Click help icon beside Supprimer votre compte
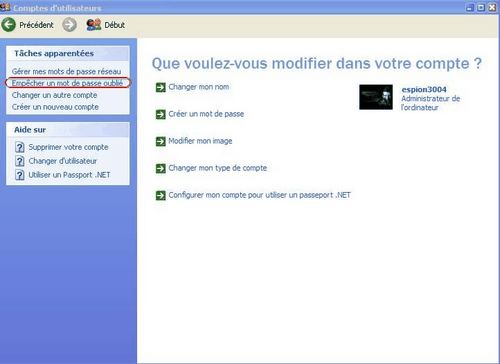Viewport: 500px width, 364px height. coord(20,147)
